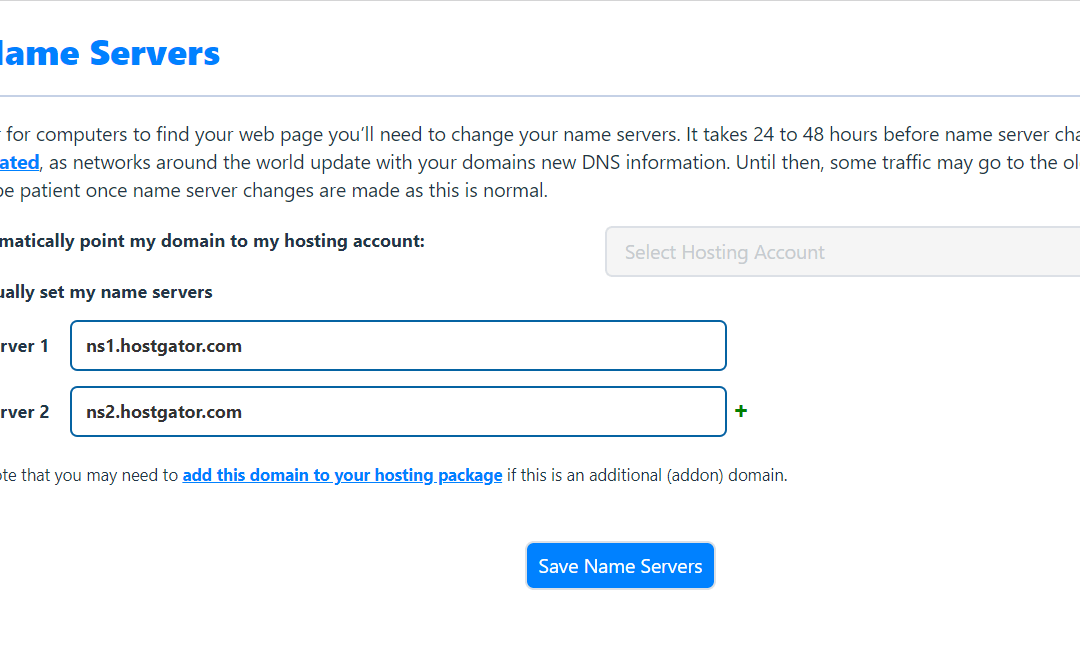Open the Select Hosting Account dropdown
Viewport: 1080px width, 672px height.
(x=842, y=252)
